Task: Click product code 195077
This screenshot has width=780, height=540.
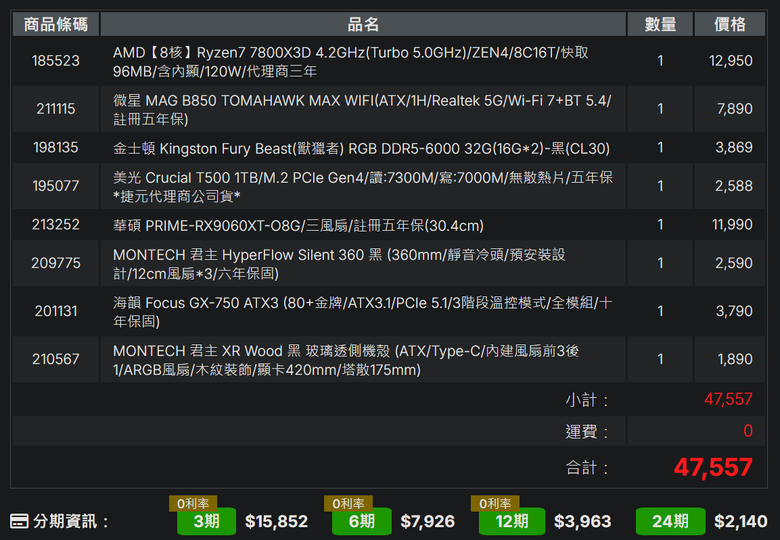Action: click(56, 185)
